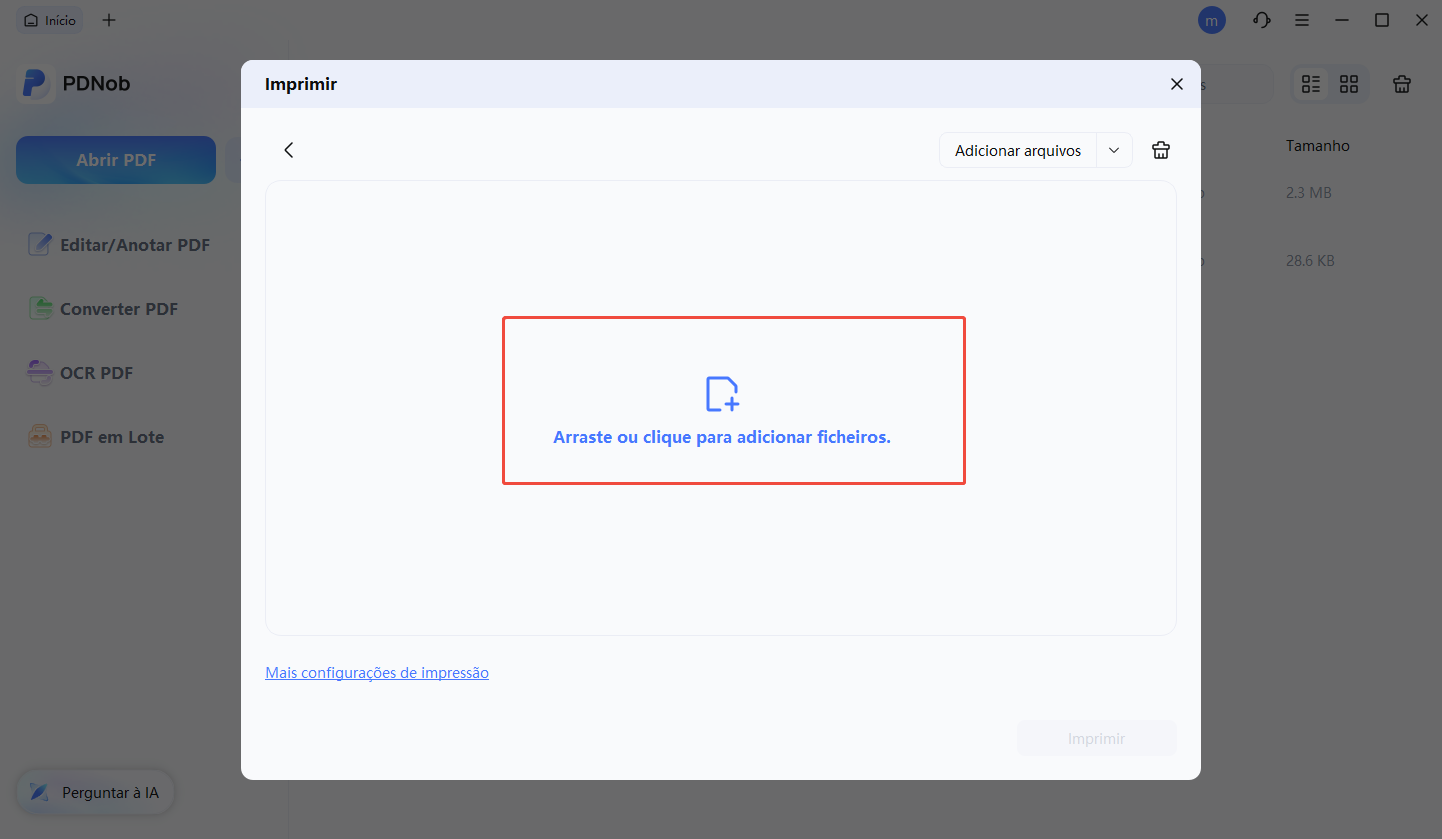Clear the file list with the delete icon
The image size is (1442, 839).
1401,84
